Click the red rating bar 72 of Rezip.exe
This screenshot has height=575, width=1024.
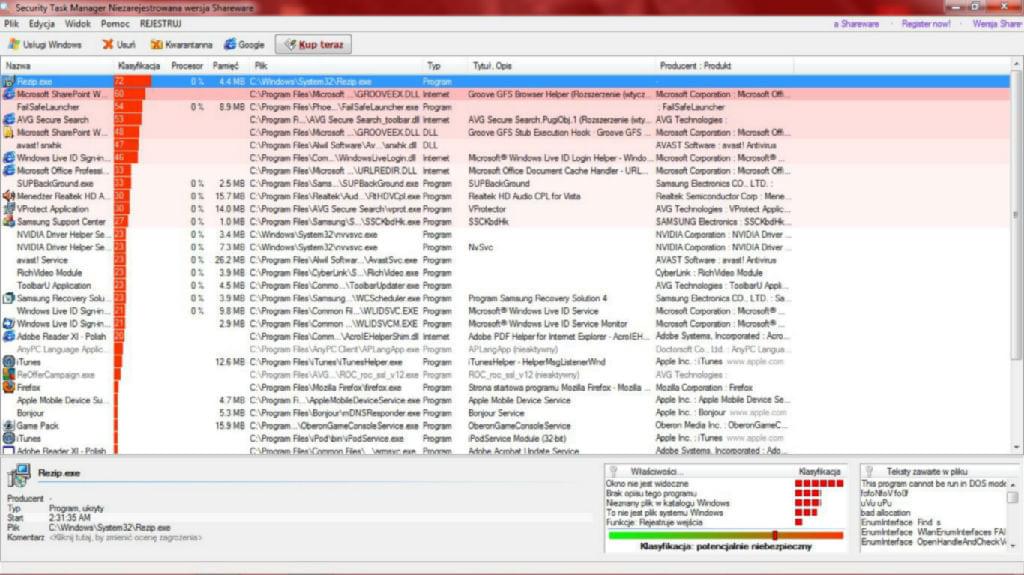(133, 82)
